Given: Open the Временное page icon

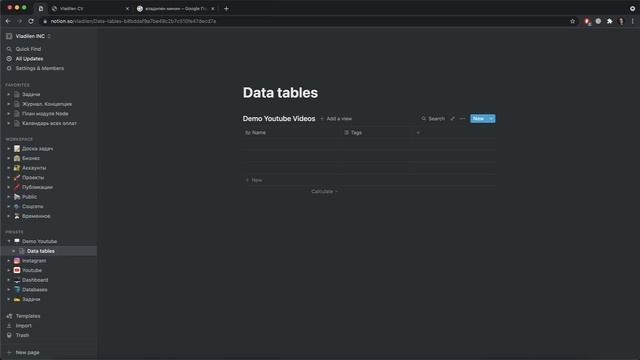Looking at the screenshot, I should pos(17,216).
